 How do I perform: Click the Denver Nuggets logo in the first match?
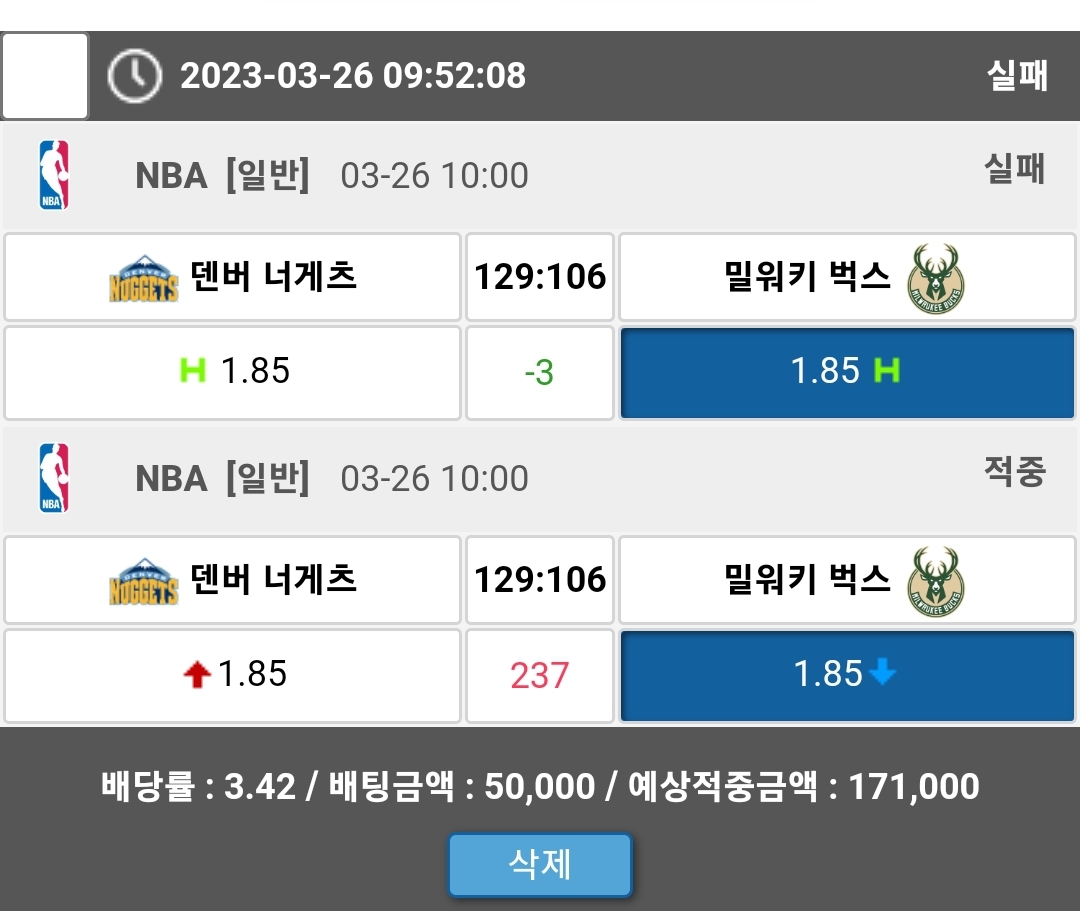click(143, 278)
